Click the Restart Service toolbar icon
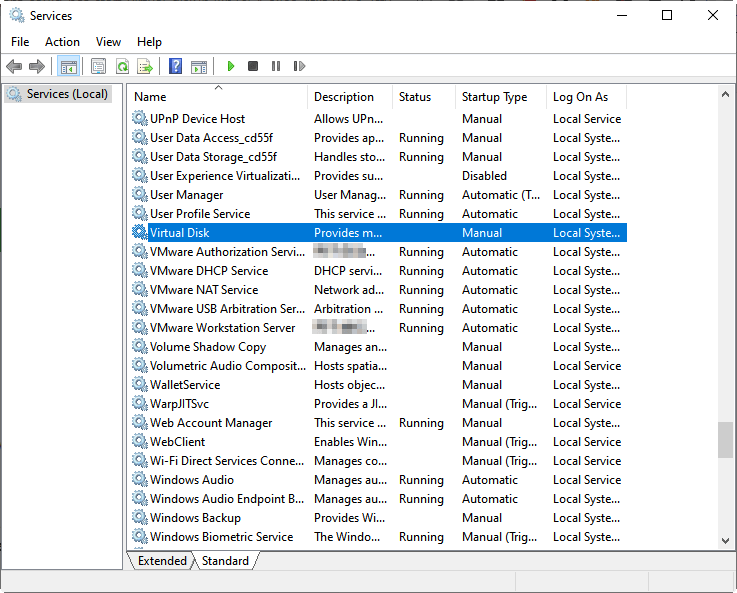 299,67
